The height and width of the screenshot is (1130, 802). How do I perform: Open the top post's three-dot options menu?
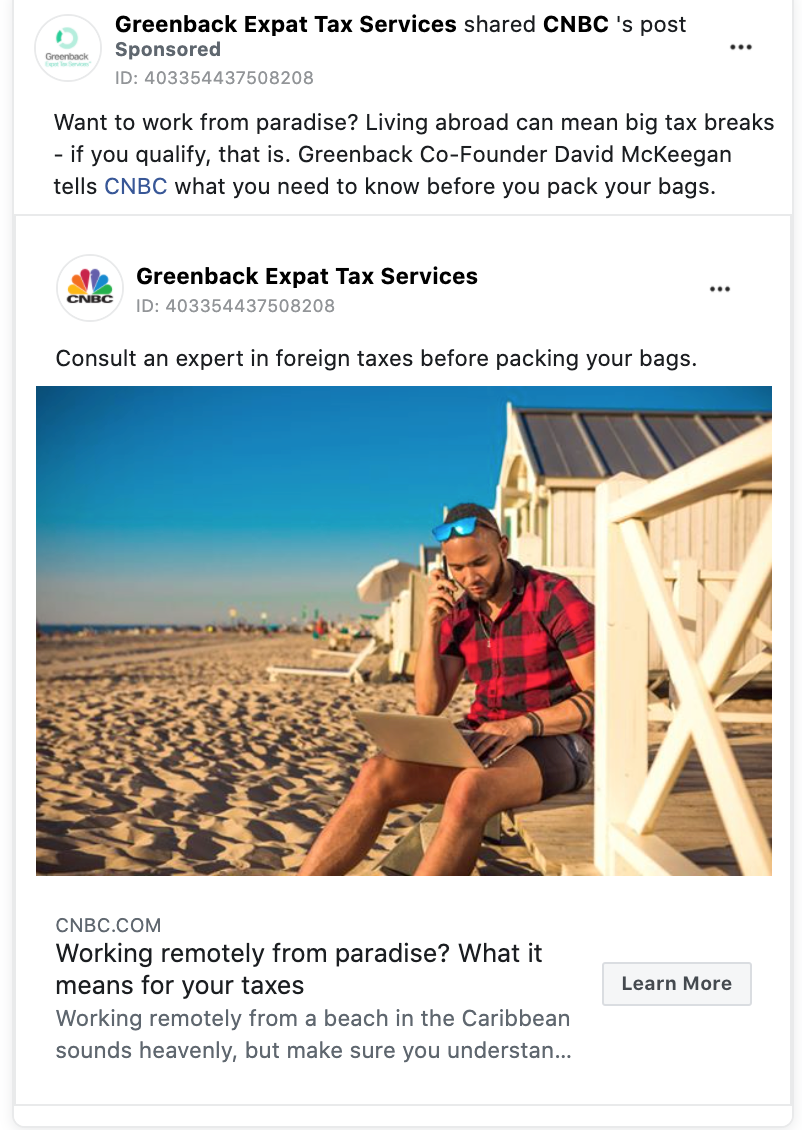pyautogui.click(x=741, y=48)
